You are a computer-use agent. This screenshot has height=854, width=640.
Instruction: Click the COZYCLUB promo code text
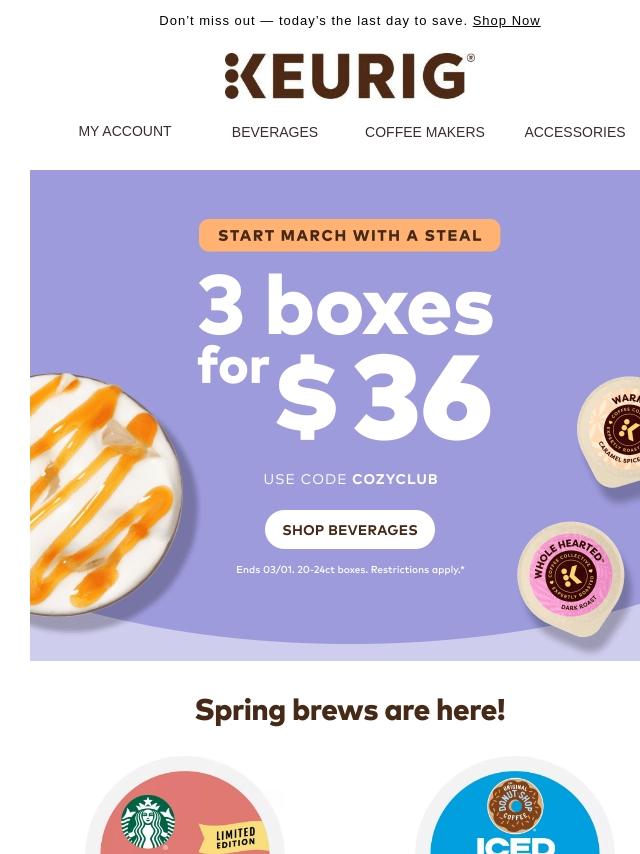pyautogui.click(x=394, y=479)
